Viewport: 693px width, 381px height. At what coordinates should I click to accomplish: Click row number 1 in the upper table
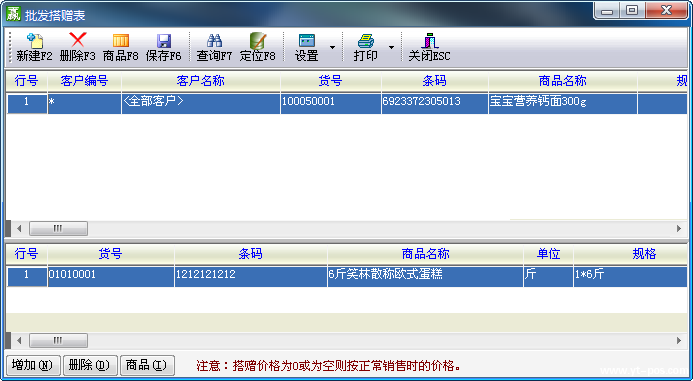coord(27,103)
